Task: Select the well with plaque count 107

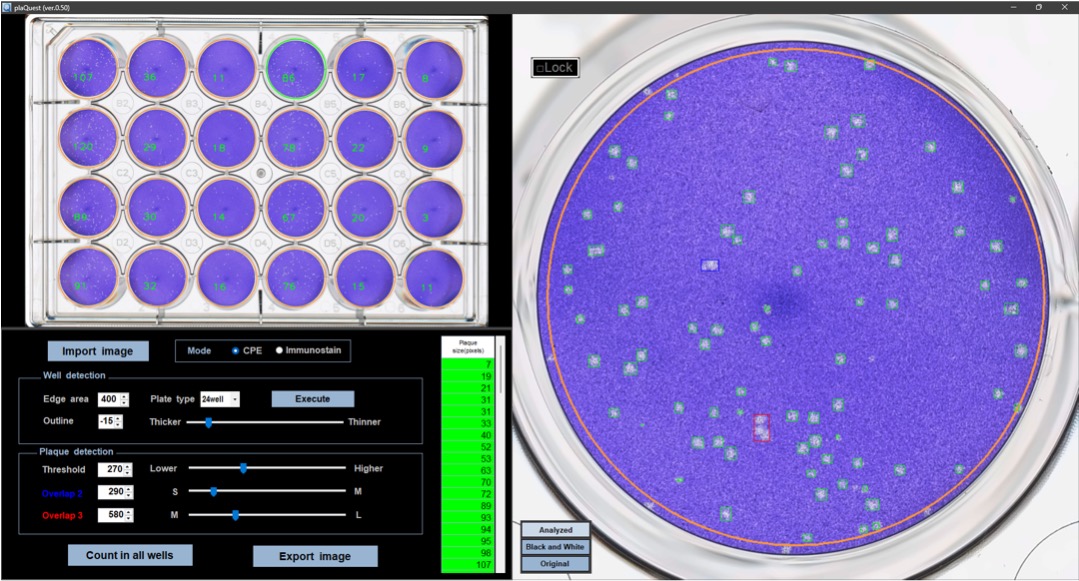Action: (88, 70)
